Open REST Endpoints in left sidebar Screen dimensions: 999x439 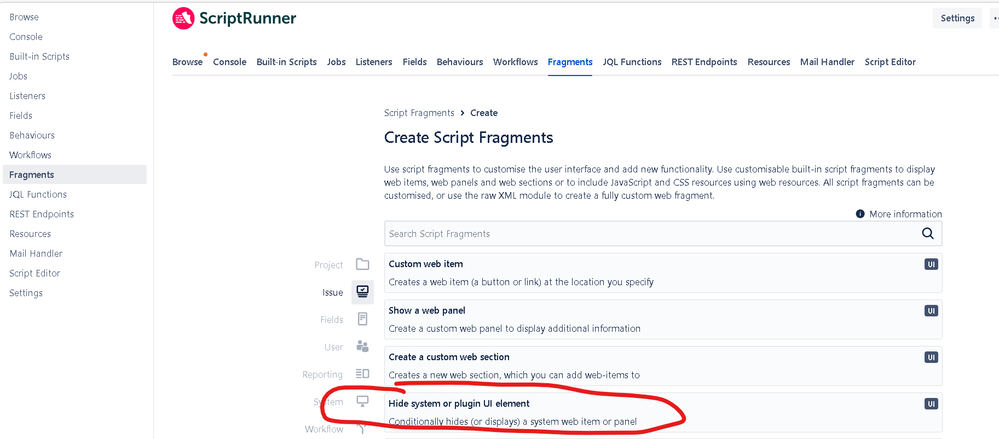(42, 215)
